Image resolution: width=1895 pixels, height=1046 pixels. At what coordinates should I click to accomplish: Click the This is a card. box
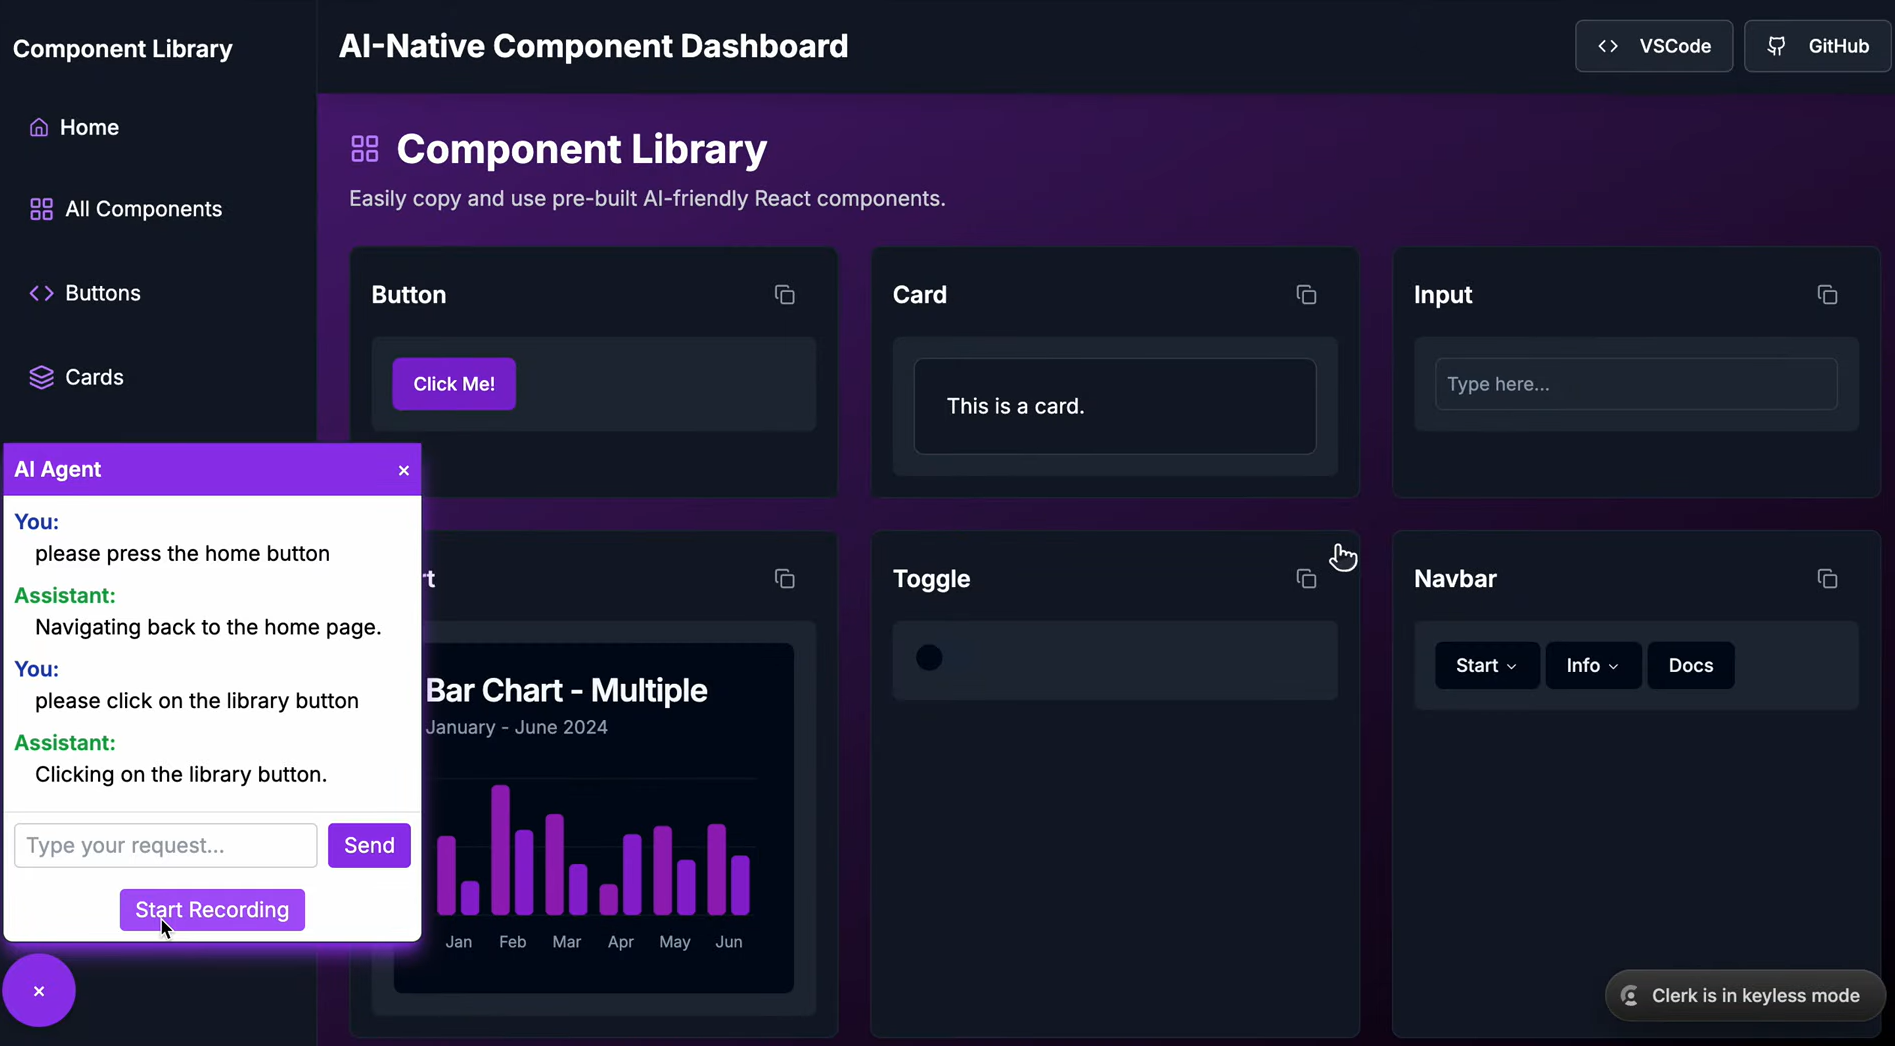coord(1115,406)
